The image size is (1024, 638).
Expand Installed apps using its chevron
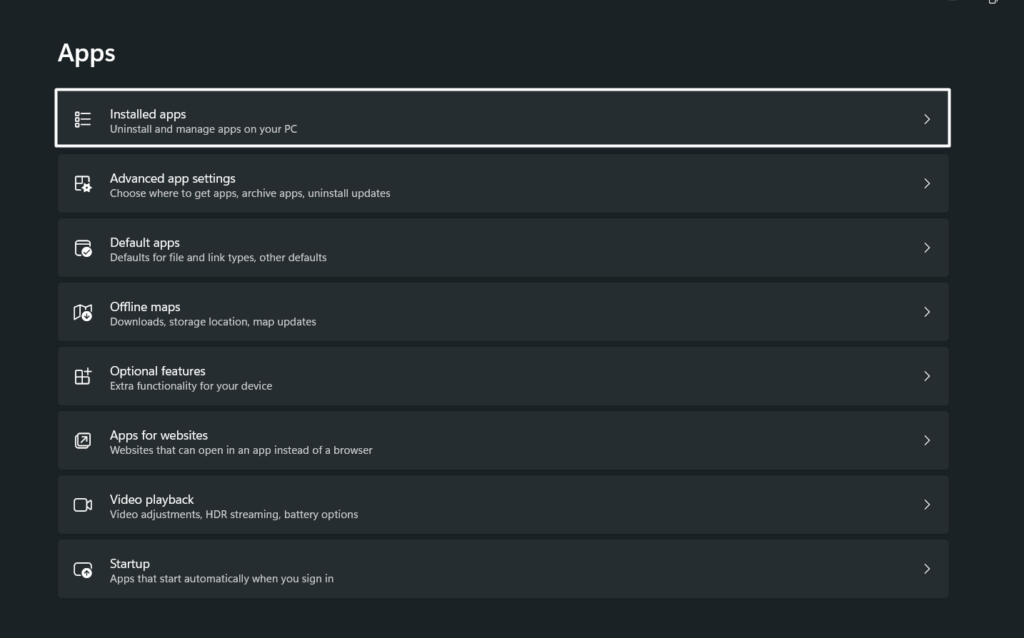point(927,120)
